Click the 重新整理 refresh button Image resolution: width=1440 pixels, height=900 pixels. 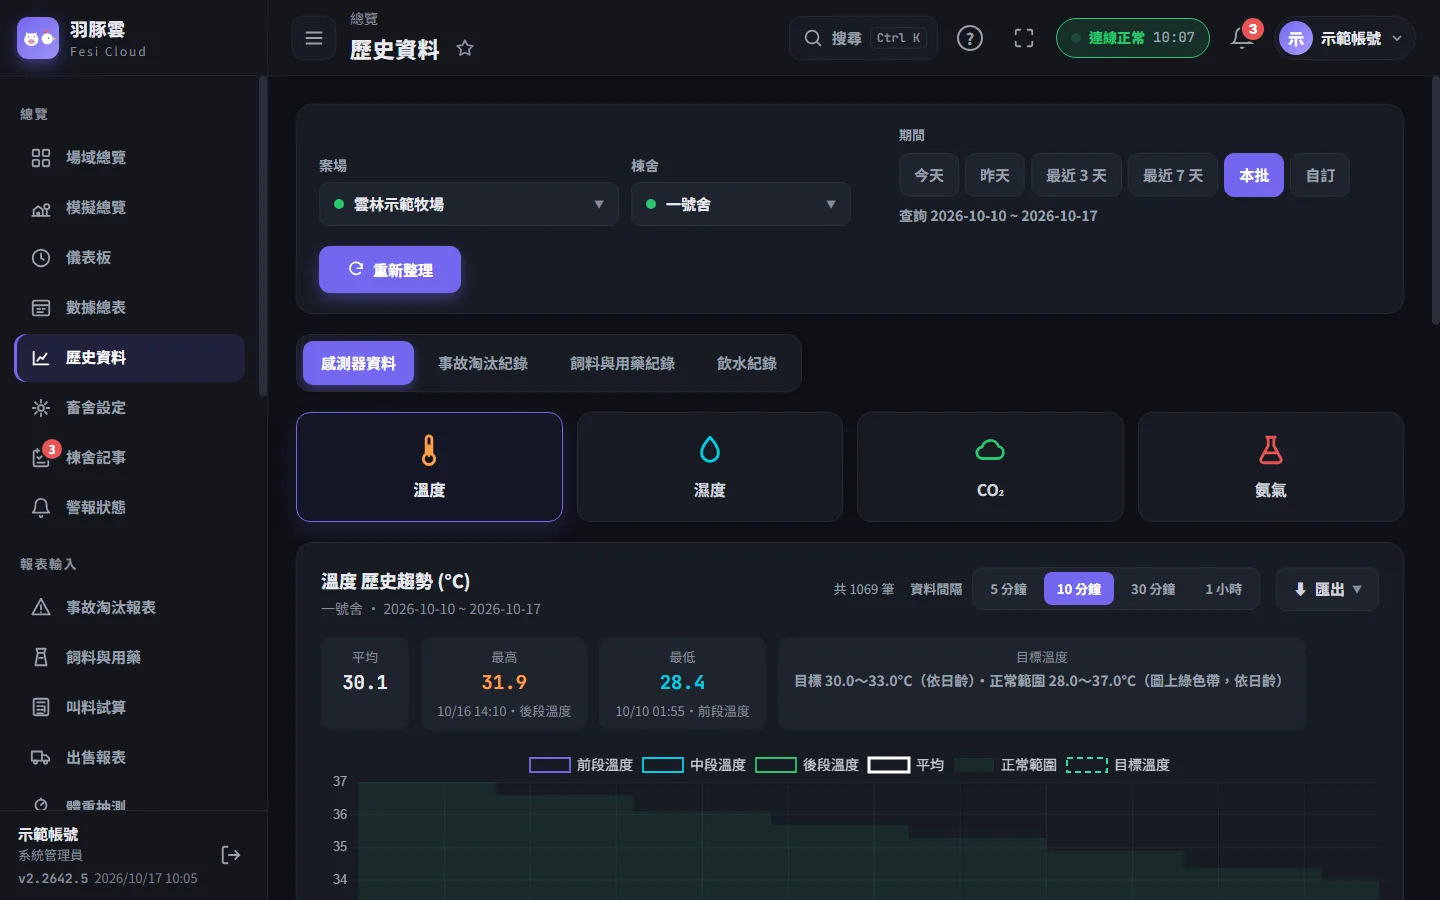point(390,270)
